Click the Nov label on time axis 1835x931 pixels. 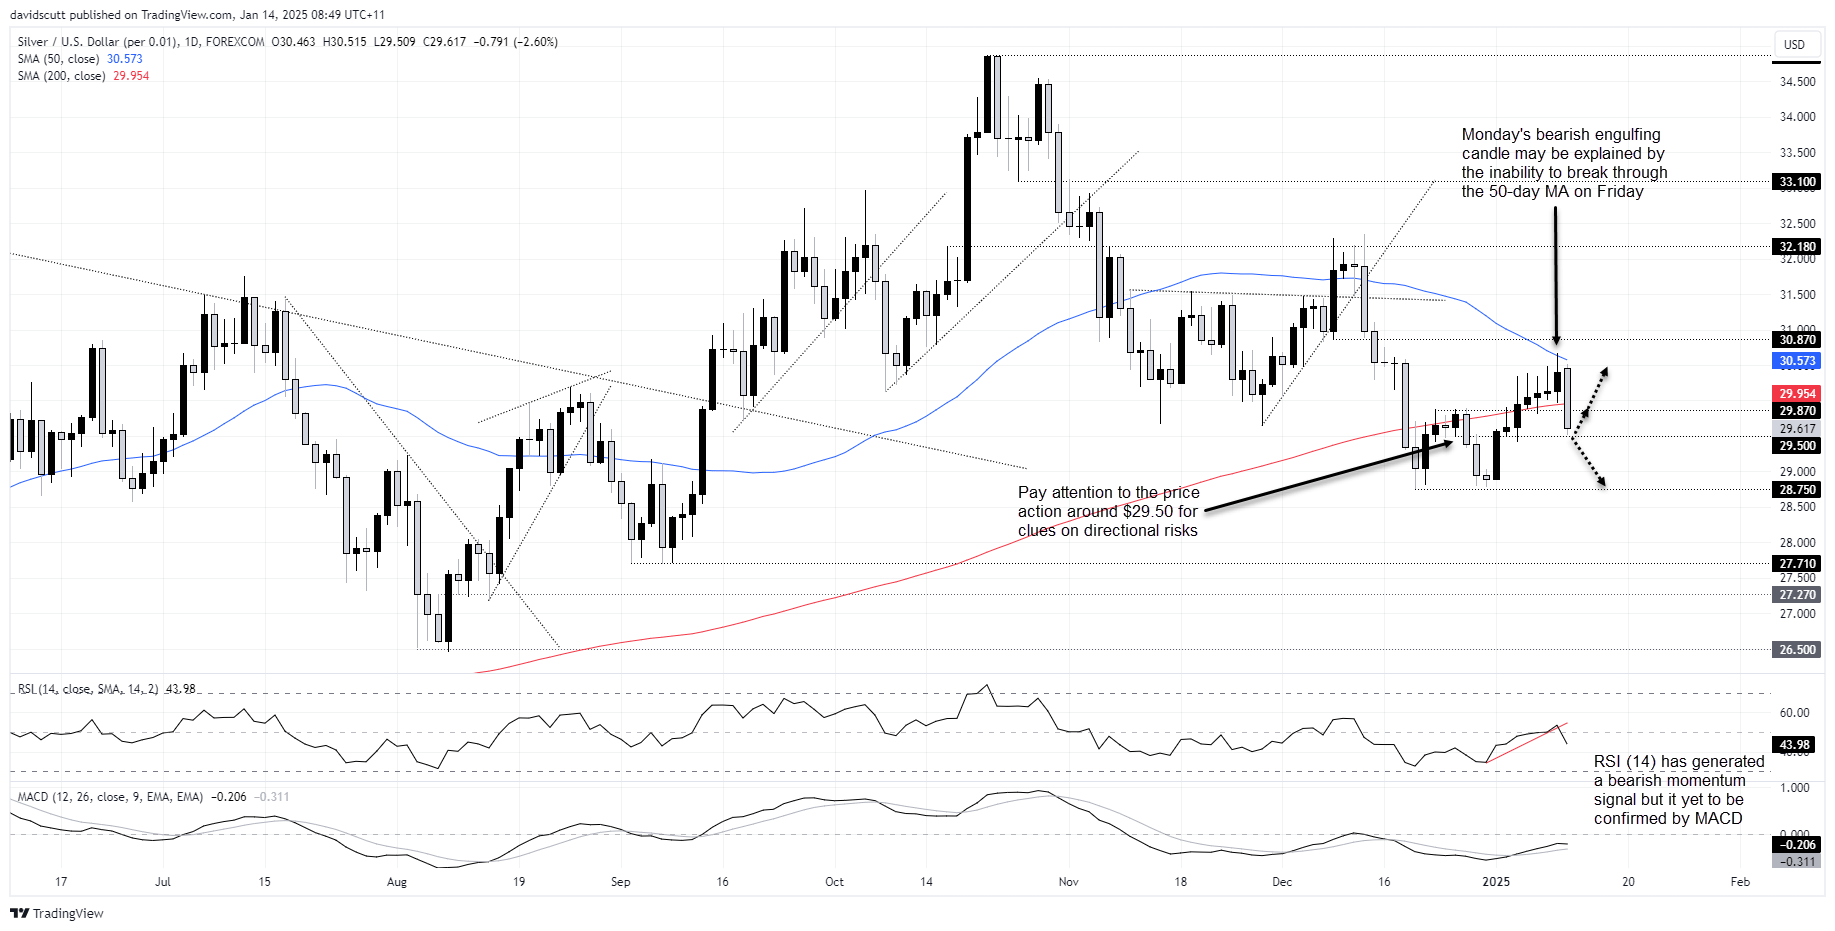tap(1068, 882)
